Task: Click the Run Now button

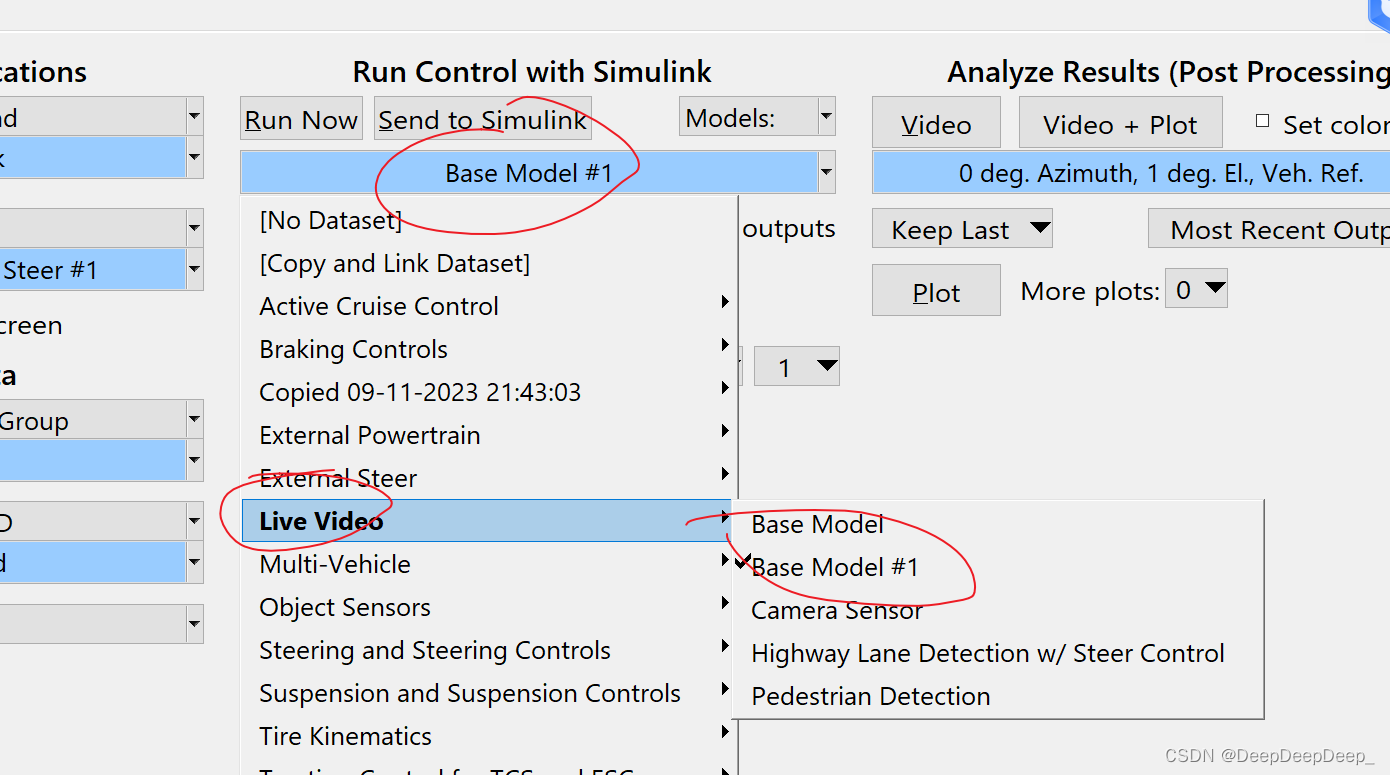Action: click(300, 118)
